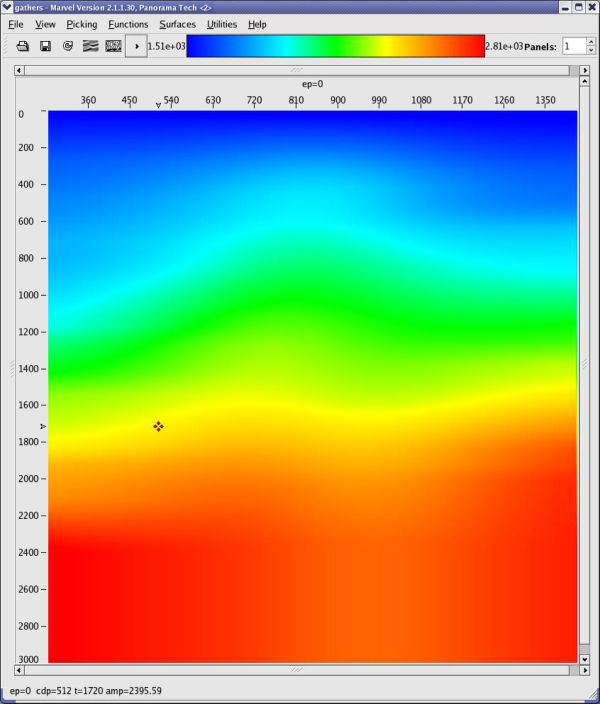This screenshot has width=600, height=704.
Task: Click the 'ep=0' label above the plot
Action: [313, 84]
